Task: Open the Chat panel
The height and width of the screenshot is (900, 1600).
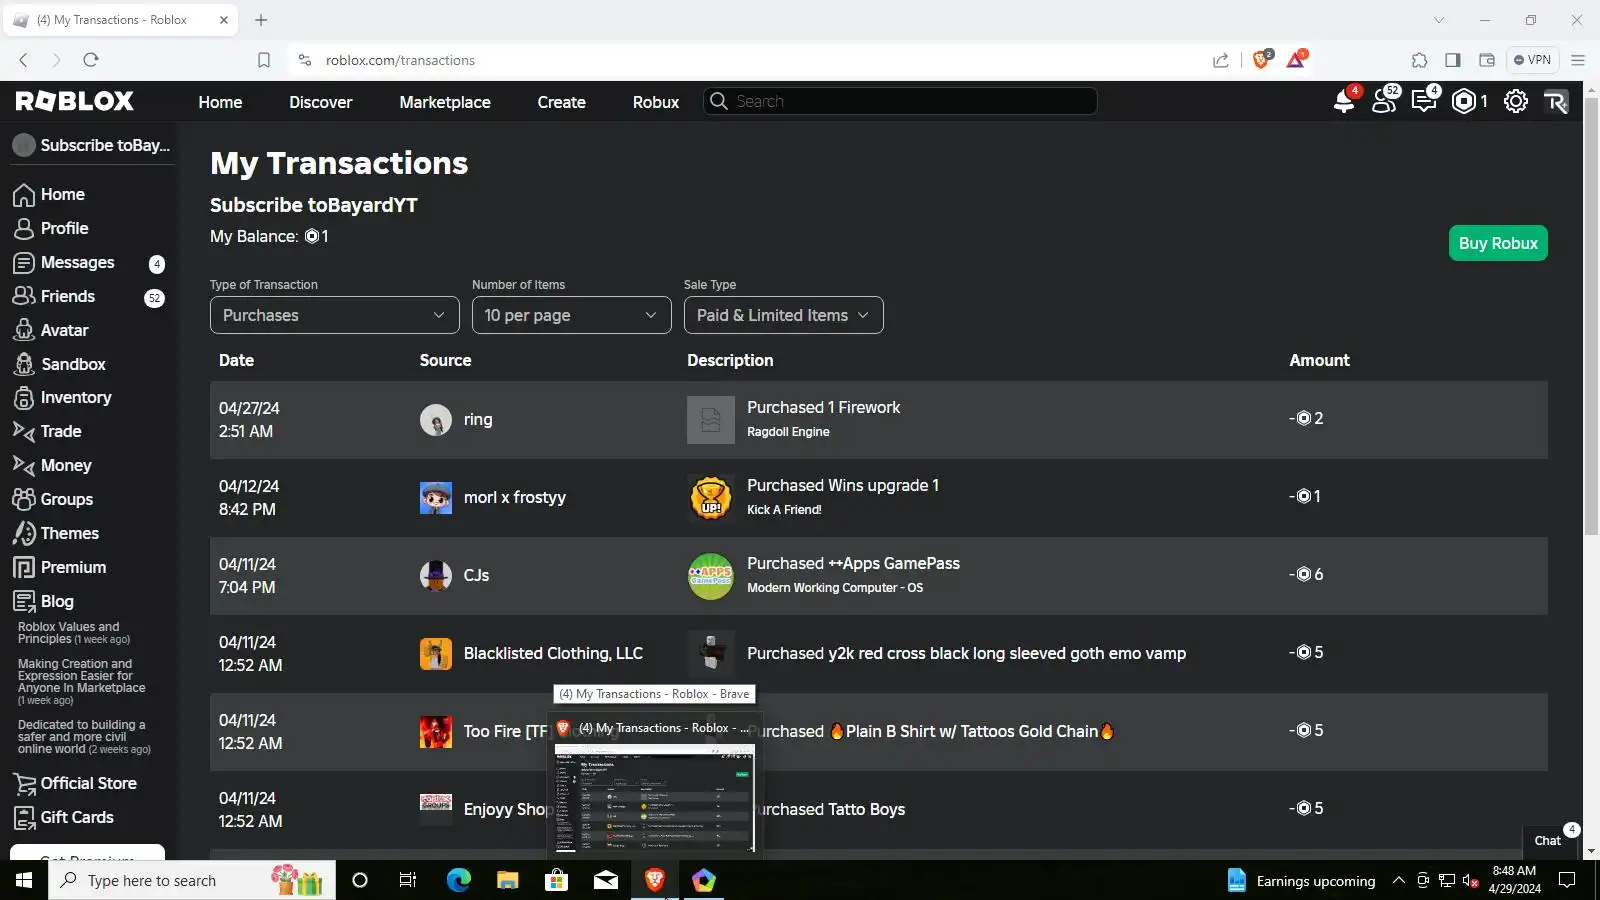Action: (x=1550, y=839)
